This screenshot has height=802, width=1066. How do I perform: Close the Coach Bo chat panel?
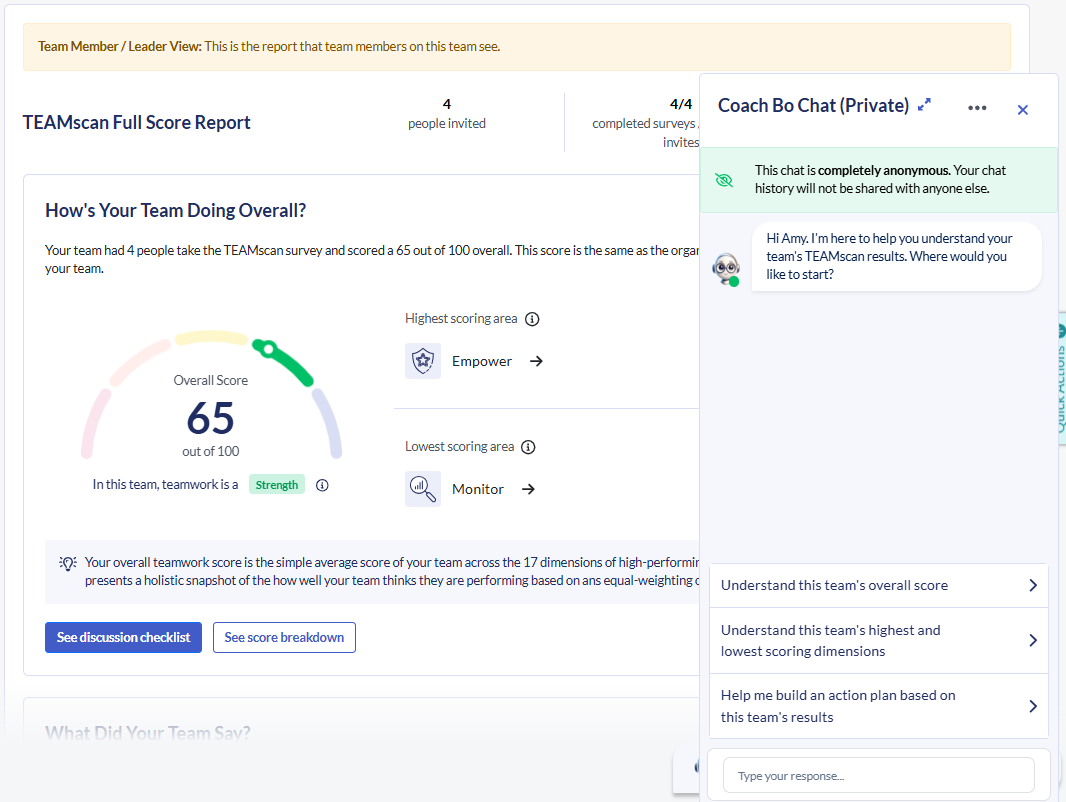point(1022,110)
